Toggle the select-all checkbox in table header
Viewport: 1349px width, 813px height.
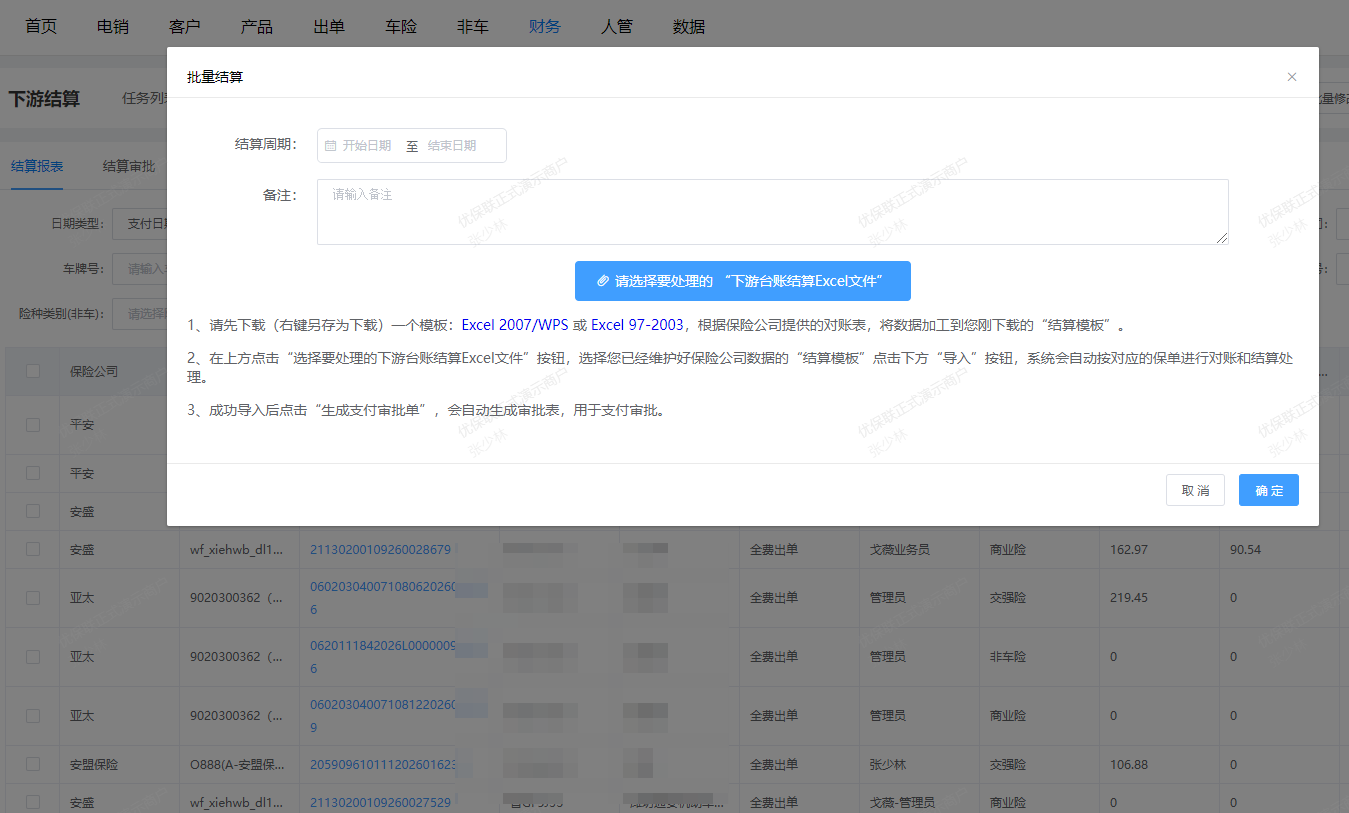coord(33,371)
